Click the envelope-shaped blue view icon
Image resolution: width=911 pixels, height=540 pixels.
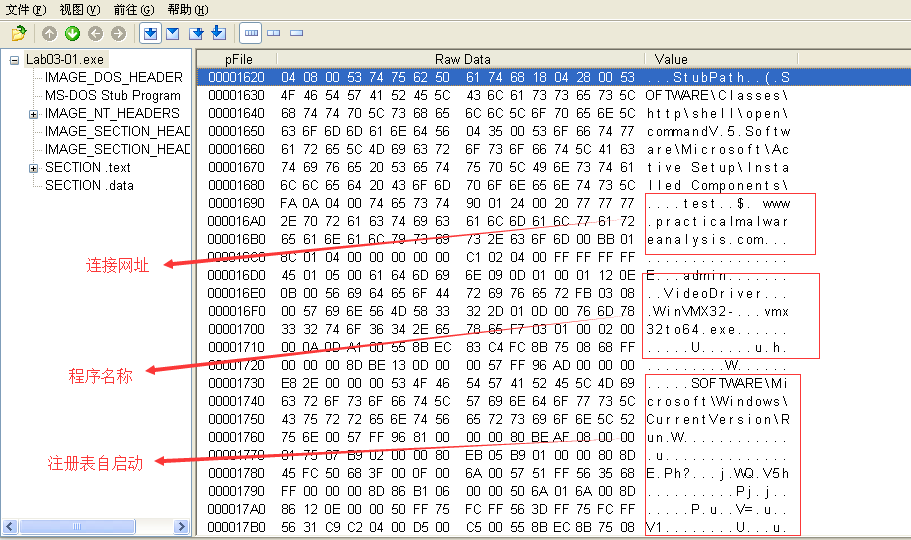[x=173, y=34]
